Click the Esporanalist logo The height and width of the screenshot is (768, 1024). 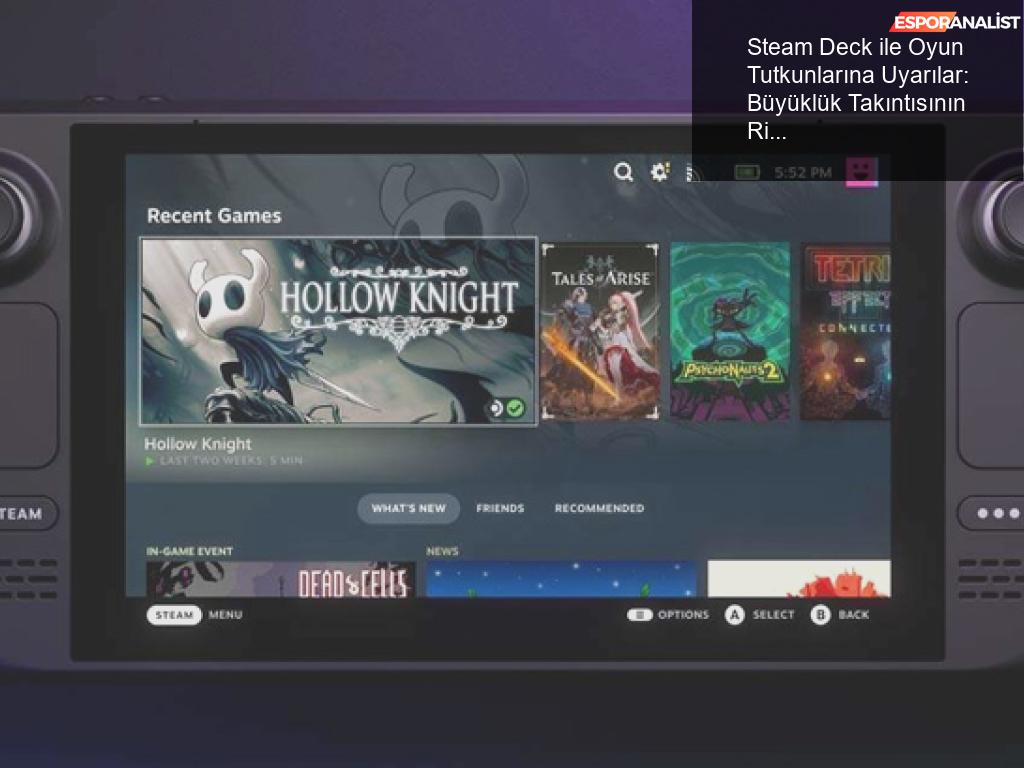[x=955, y=22]
